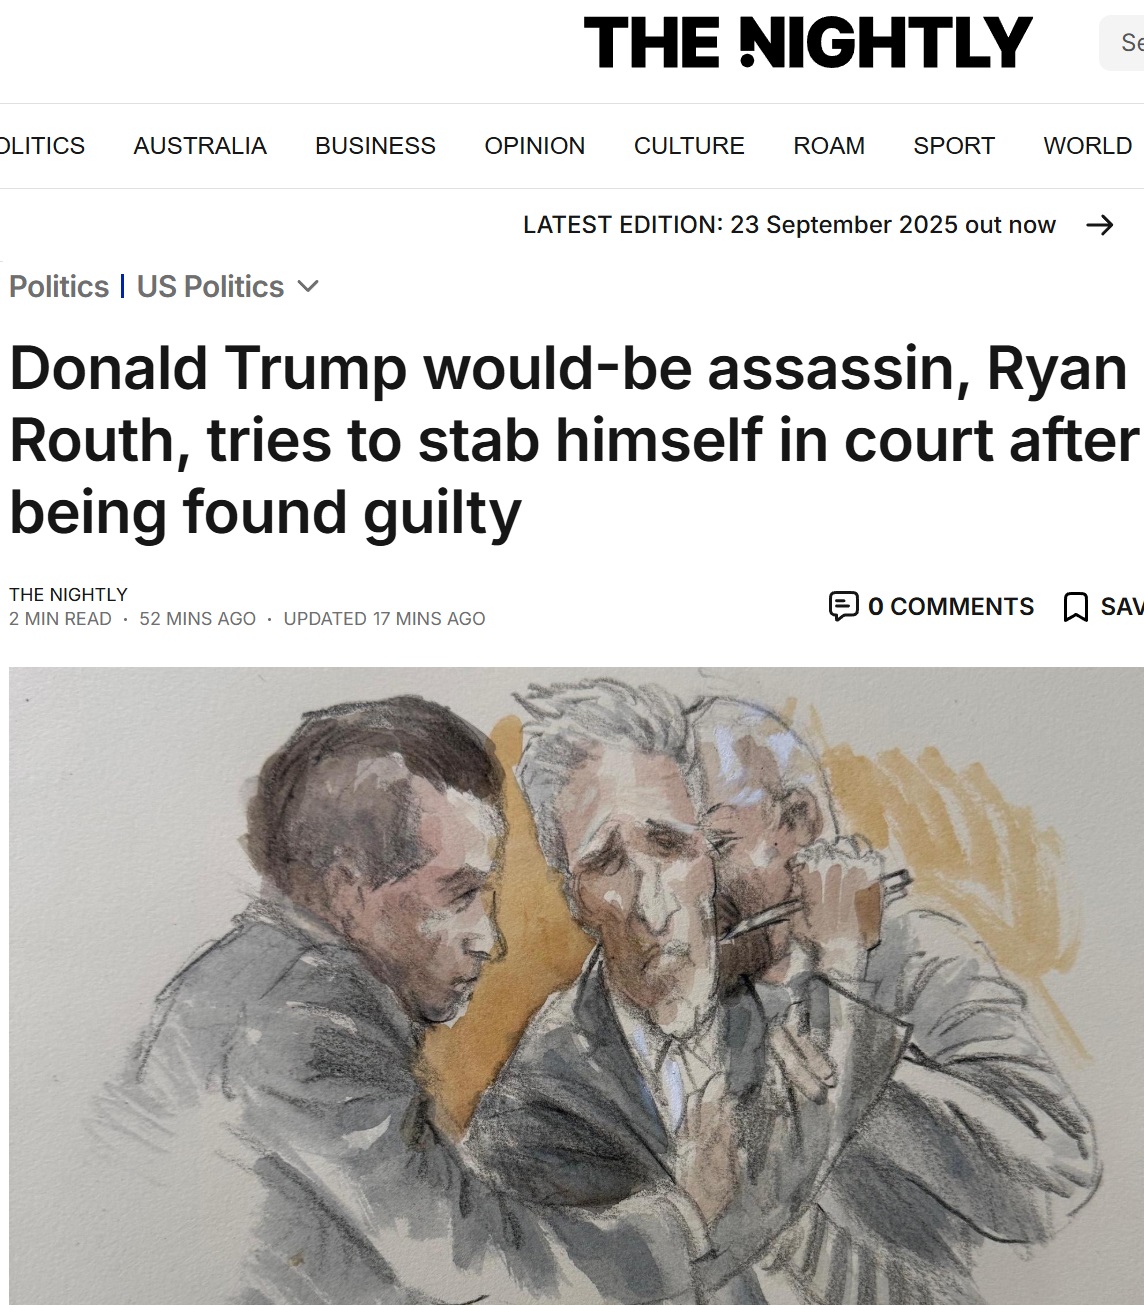Select the Culture navigation item

(689, 146)
